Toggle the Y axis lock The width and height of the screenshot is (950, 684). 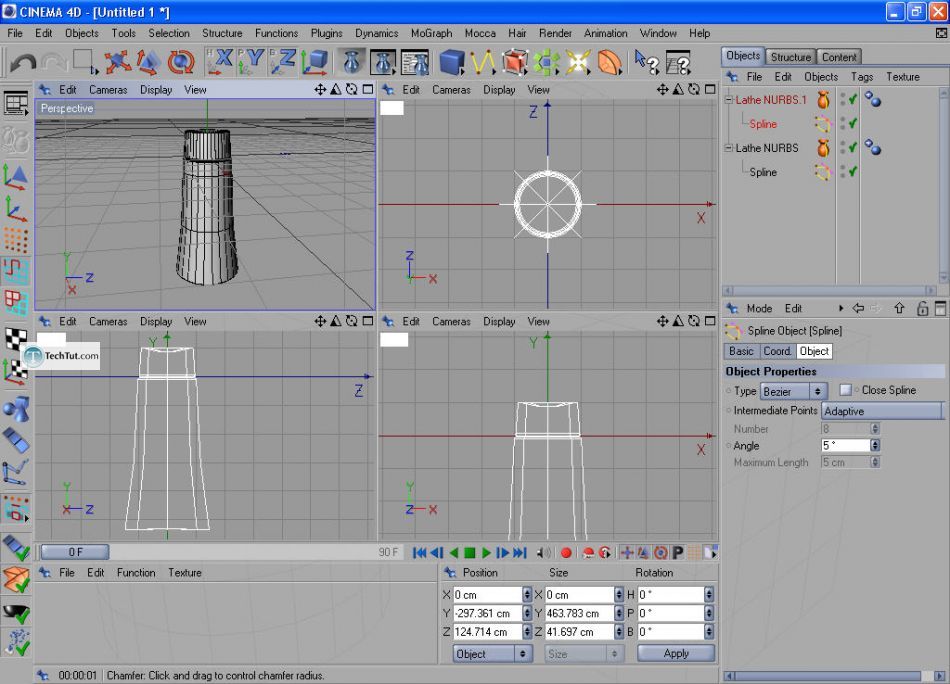point(251,62)
